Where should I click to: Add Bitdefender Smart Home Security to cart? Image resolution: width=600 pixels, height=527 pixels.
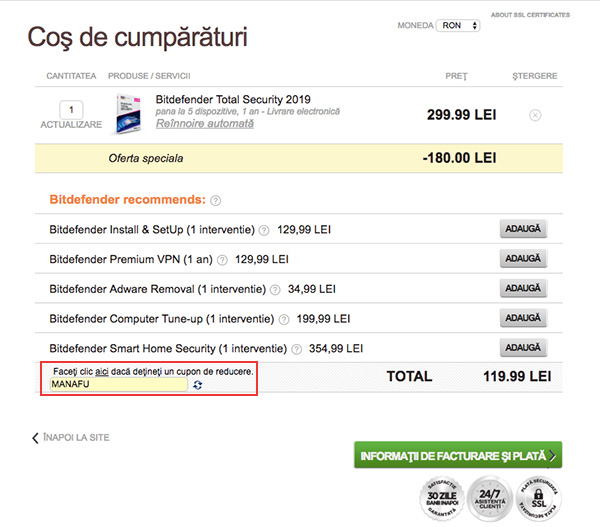[x=523, y=348]
